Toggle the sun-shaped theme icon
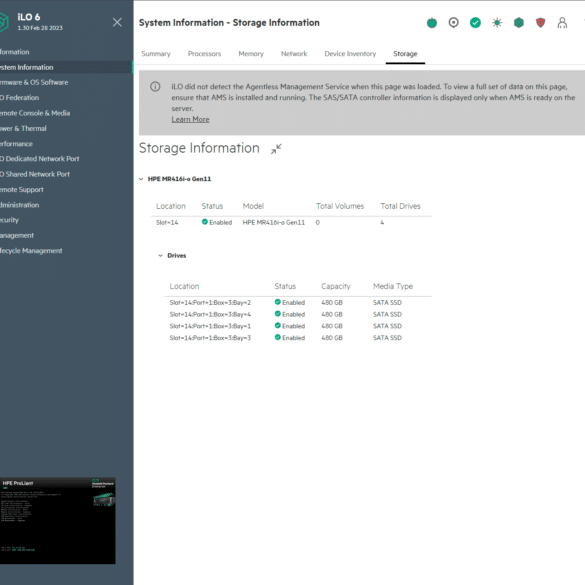Screen dimensions: 585x585 point(497,23)
